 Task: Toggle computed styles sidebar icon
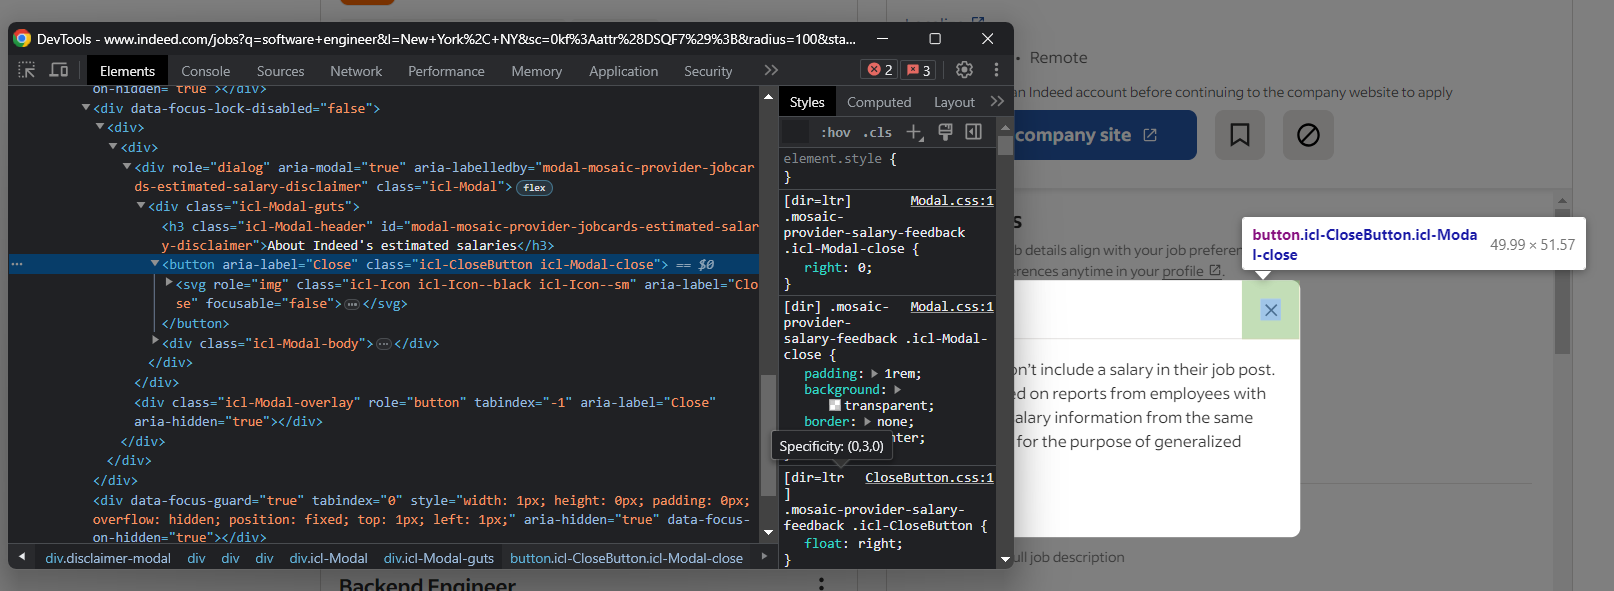(973, 132)
